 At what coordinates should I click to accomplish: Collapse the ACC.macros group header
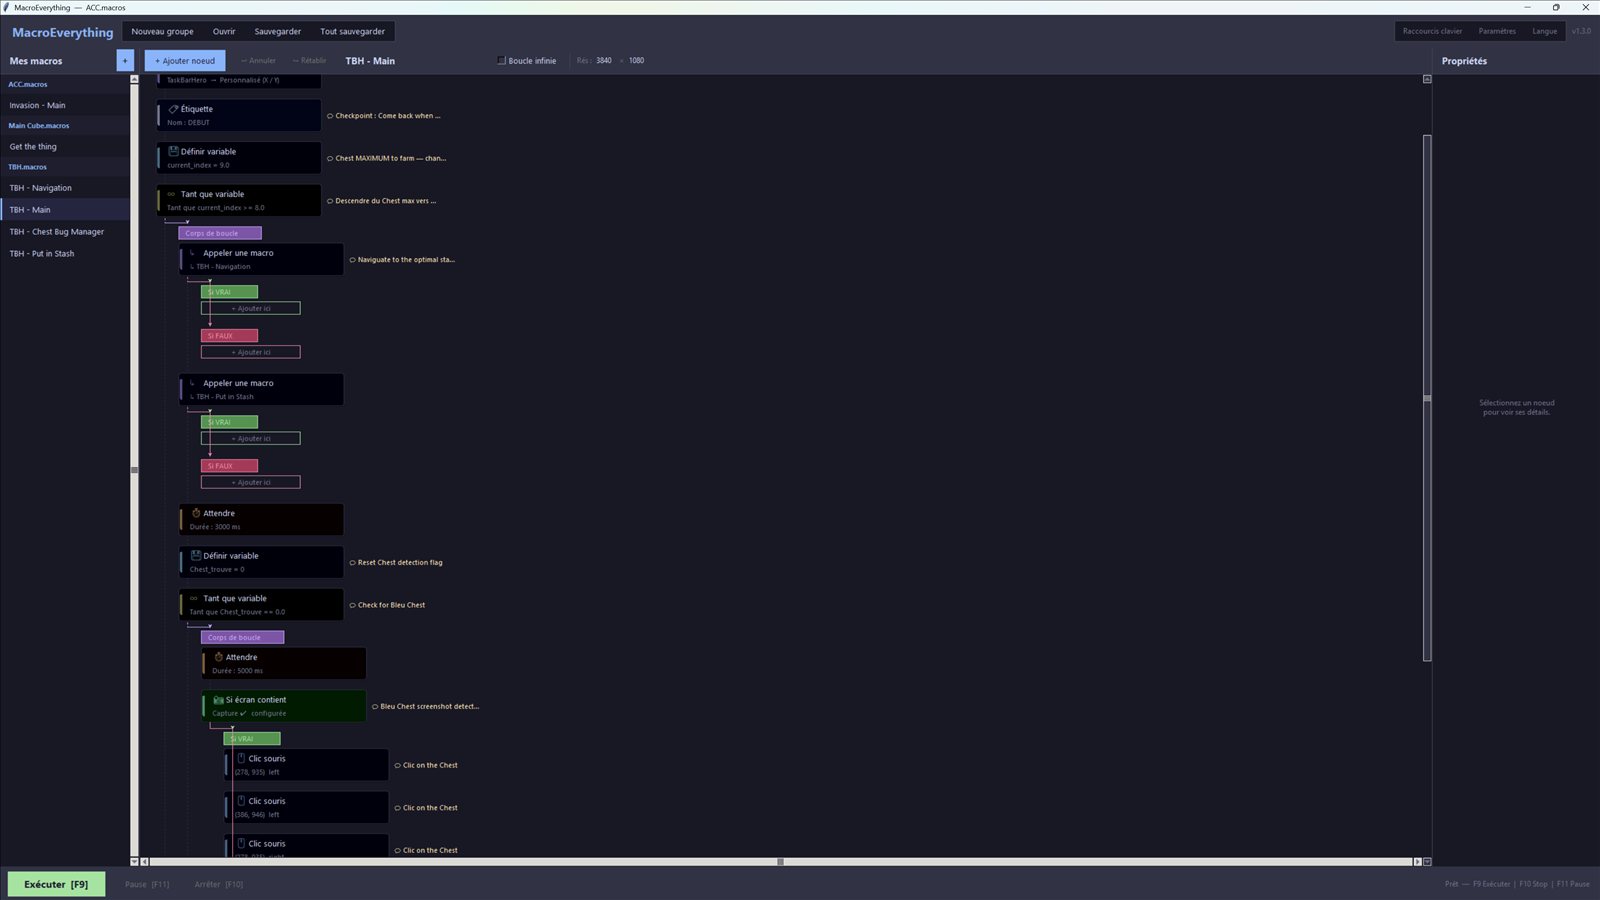click(65, 84)
